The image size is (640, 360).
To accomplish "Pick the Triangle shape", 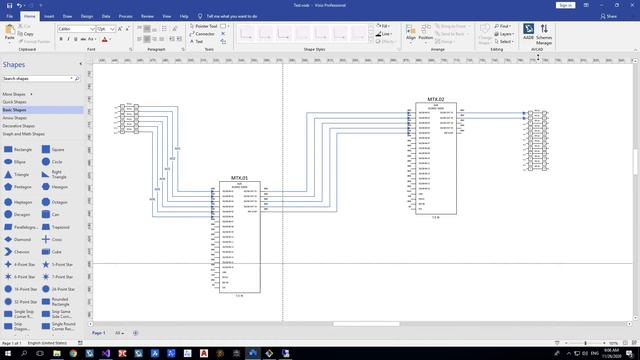I will coord(17,174).
